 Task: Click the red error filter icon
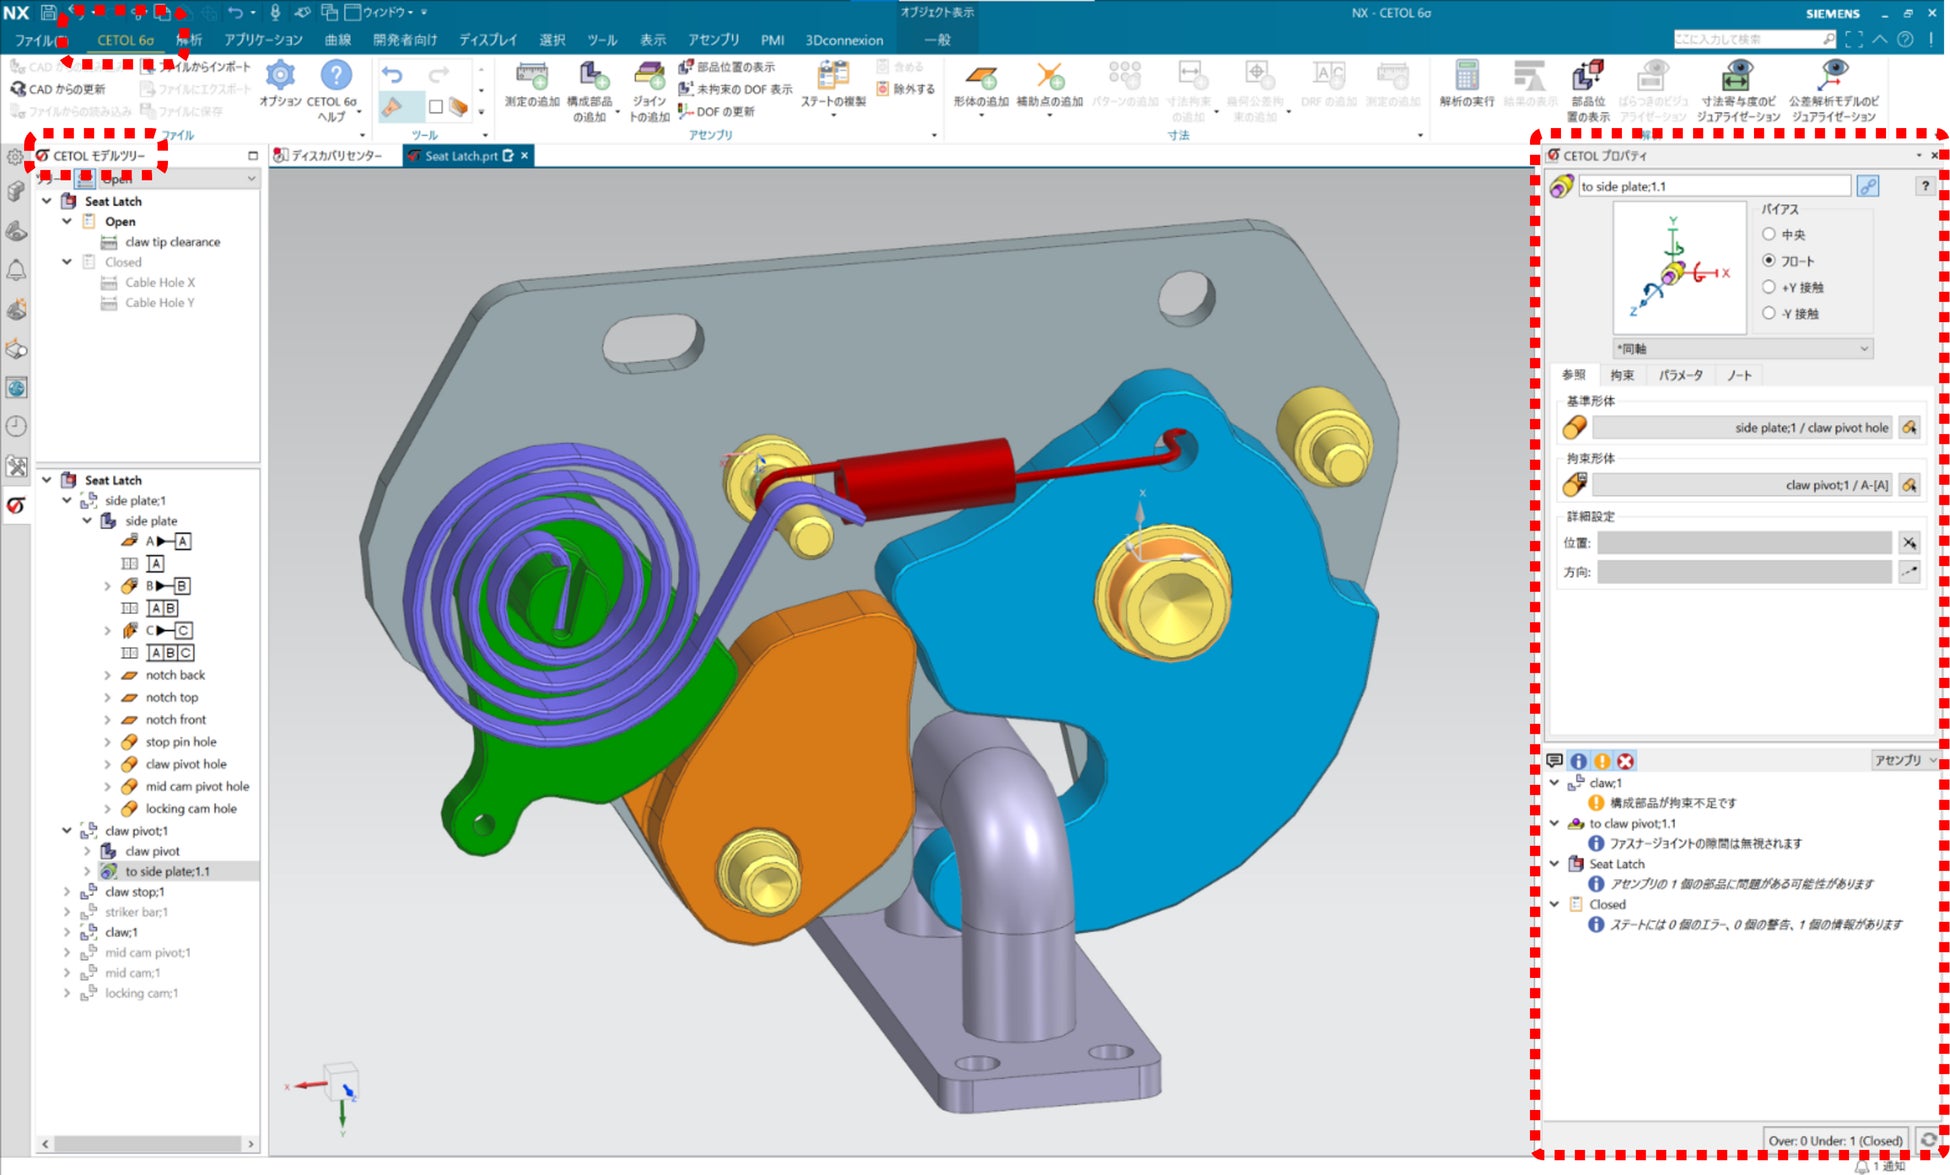tap(1626, 761)
